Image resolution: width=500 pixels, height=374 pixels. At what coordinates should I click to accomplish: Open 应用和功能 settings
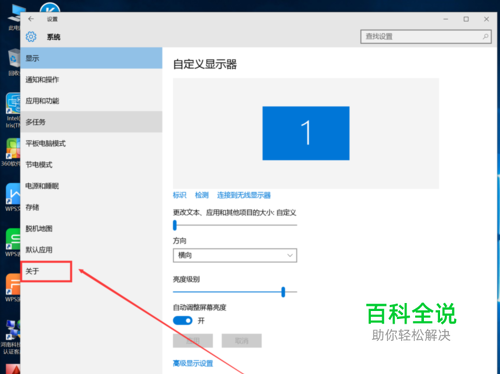(x=91, y=101)
